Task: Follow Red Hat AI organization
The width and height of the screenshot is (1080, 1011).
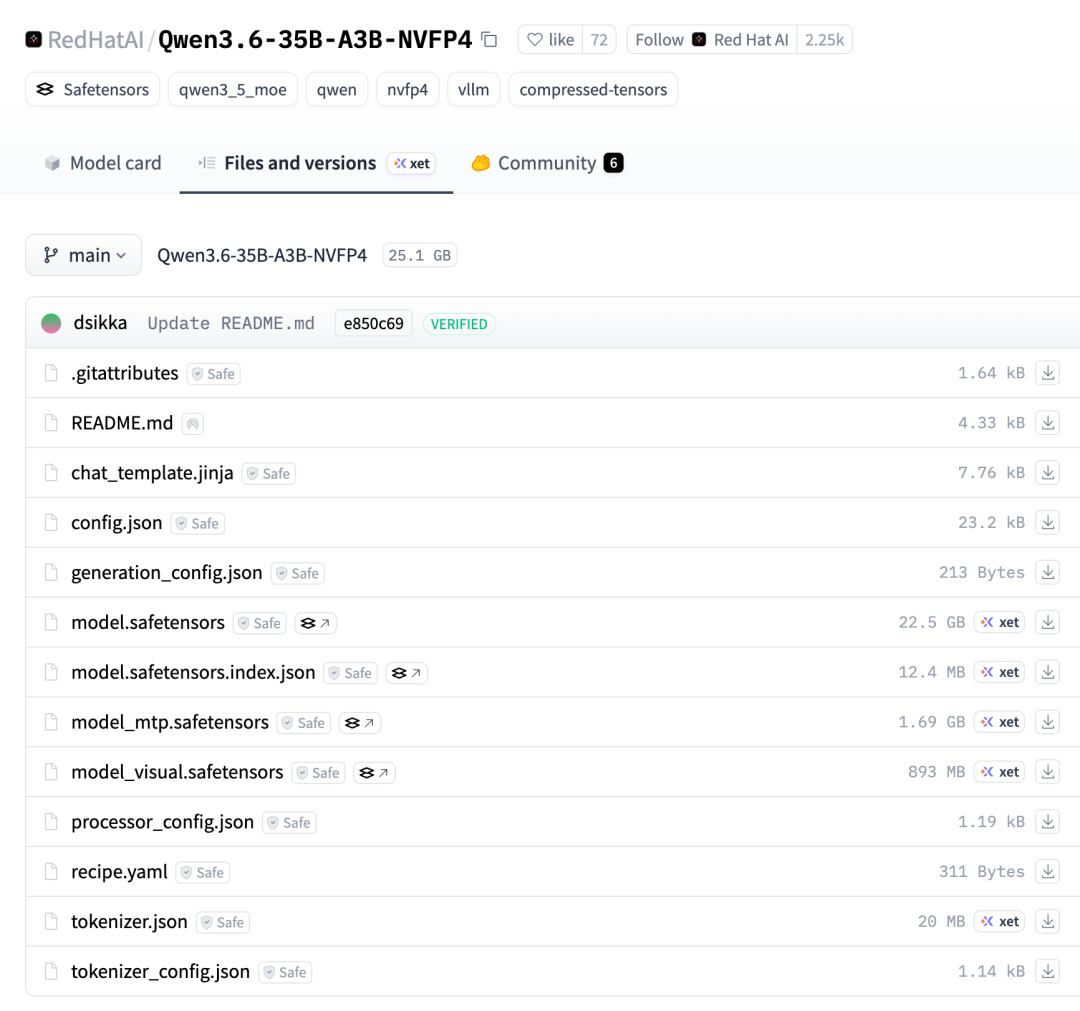Action: 712,40
